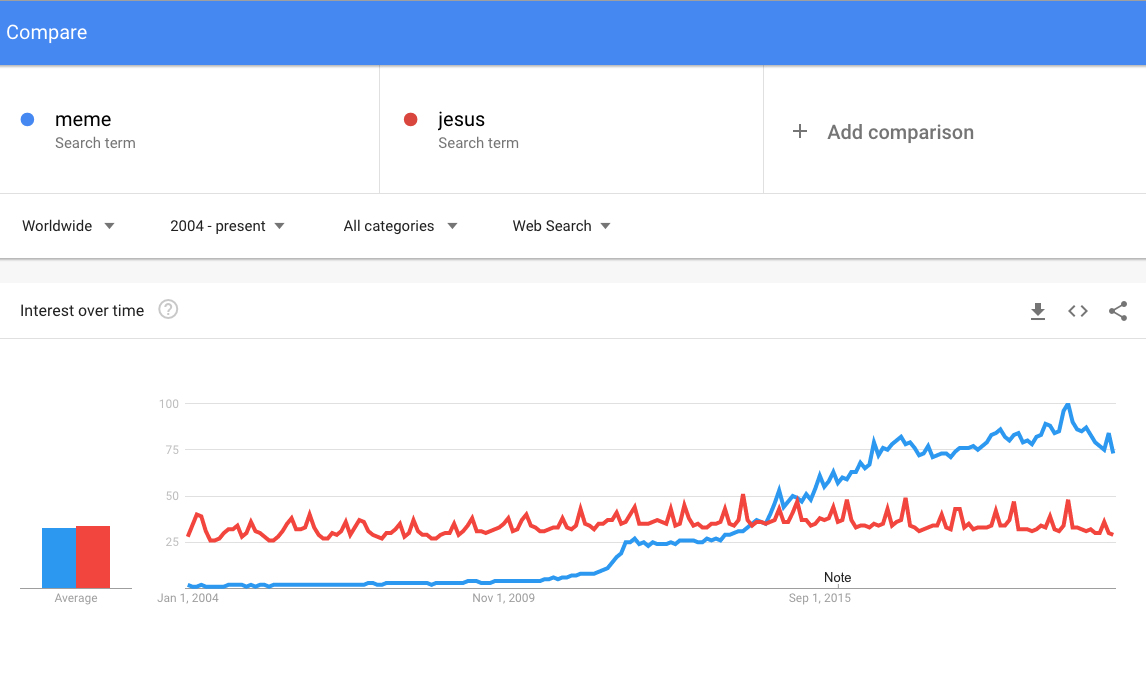Share the interest over time chart
Viewport: 1146px width, 673px height.
[x=1117, y=311]
